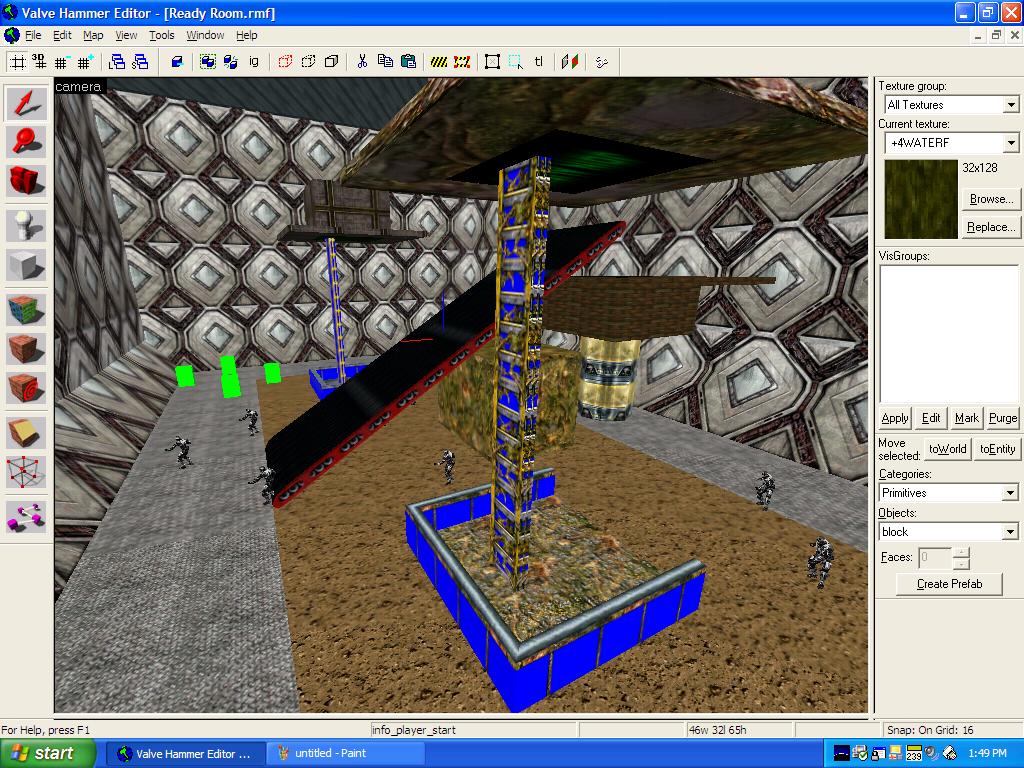This screenshot has height=768, width=1024.
Task: Toggle the 'tl' texture lock button
Action: [539, 62]
